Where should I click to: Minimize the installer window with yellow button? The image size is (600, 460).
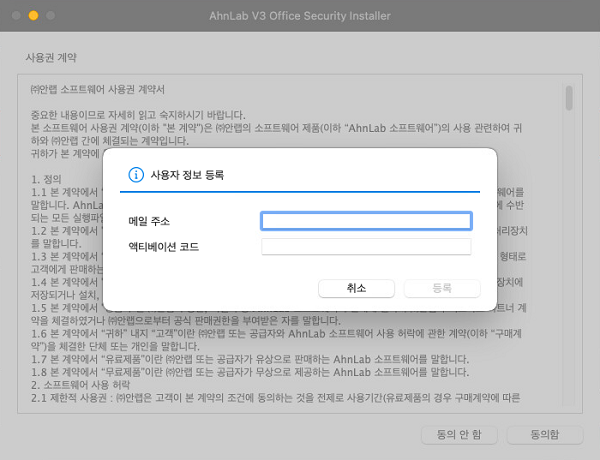[33, 16]
